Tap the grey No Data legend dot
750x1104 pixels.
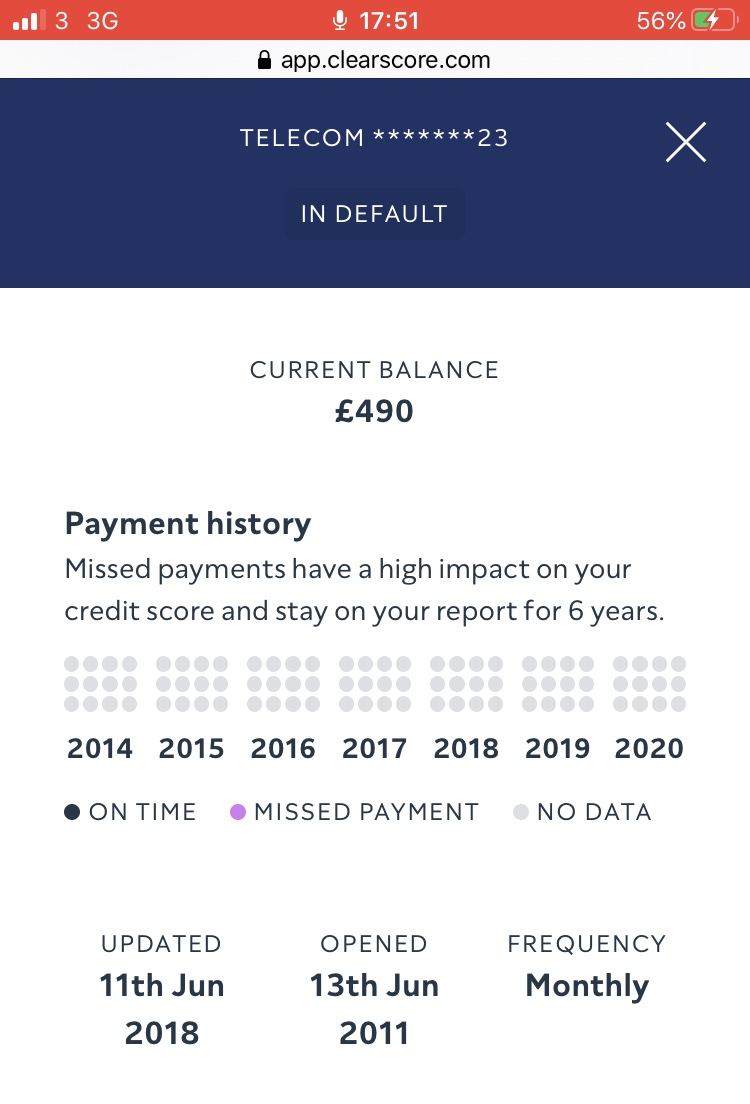click(x=521, y=812)
